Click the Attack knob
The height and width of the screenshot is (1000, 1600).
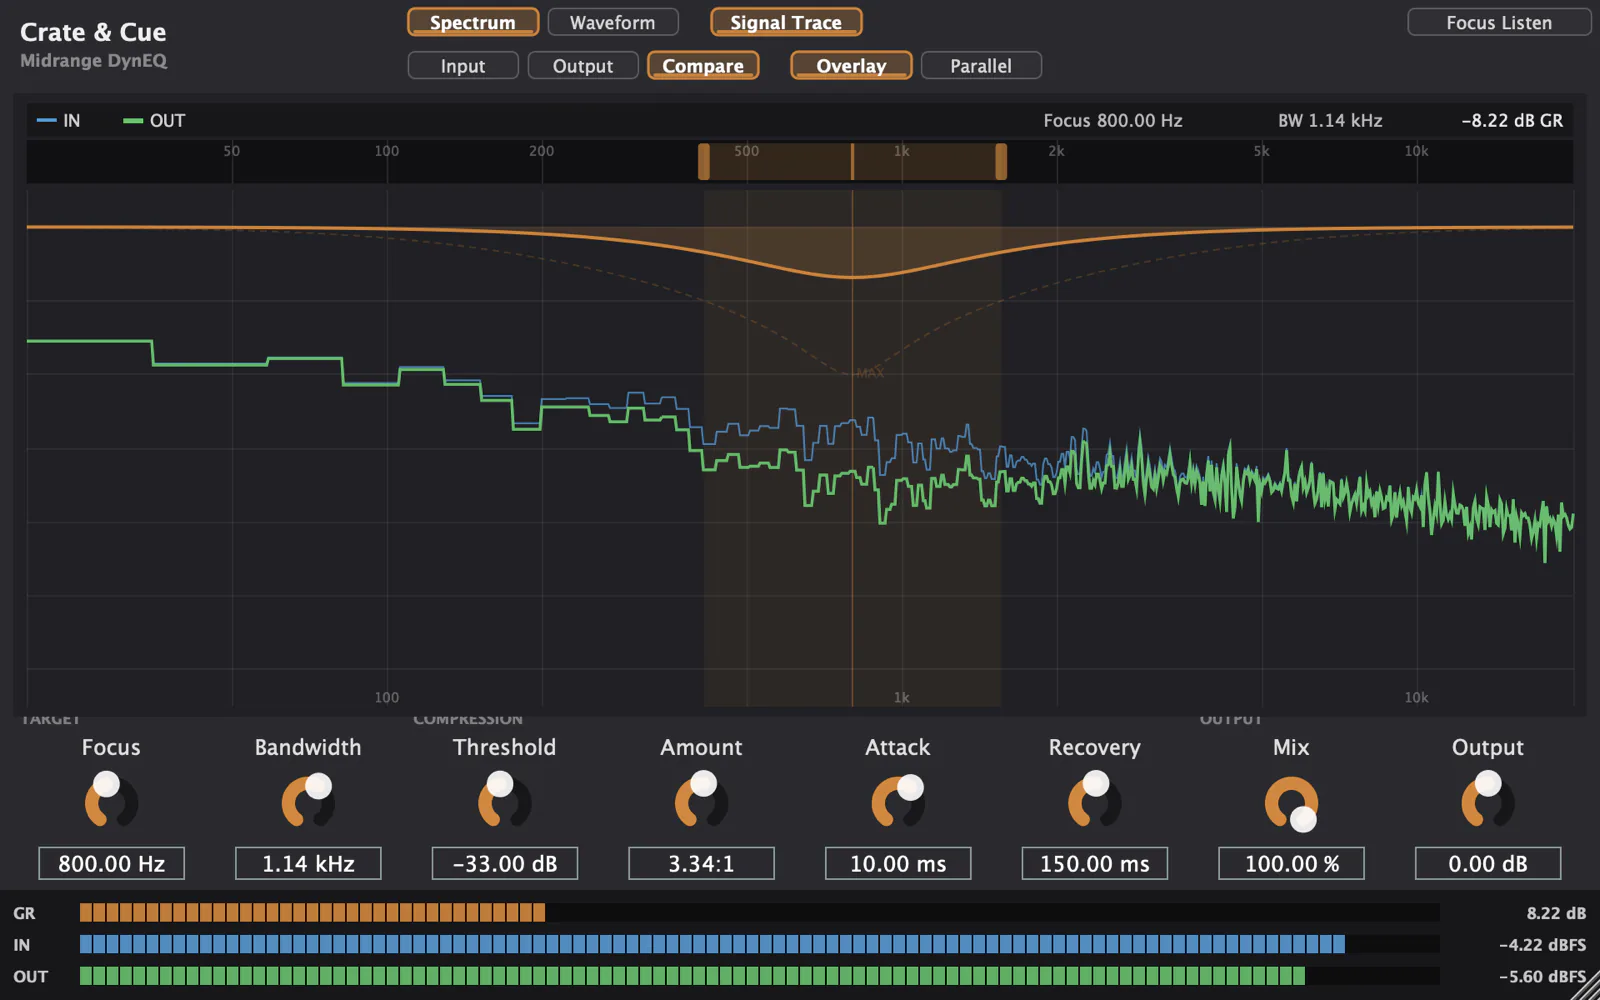pos(898,801)
